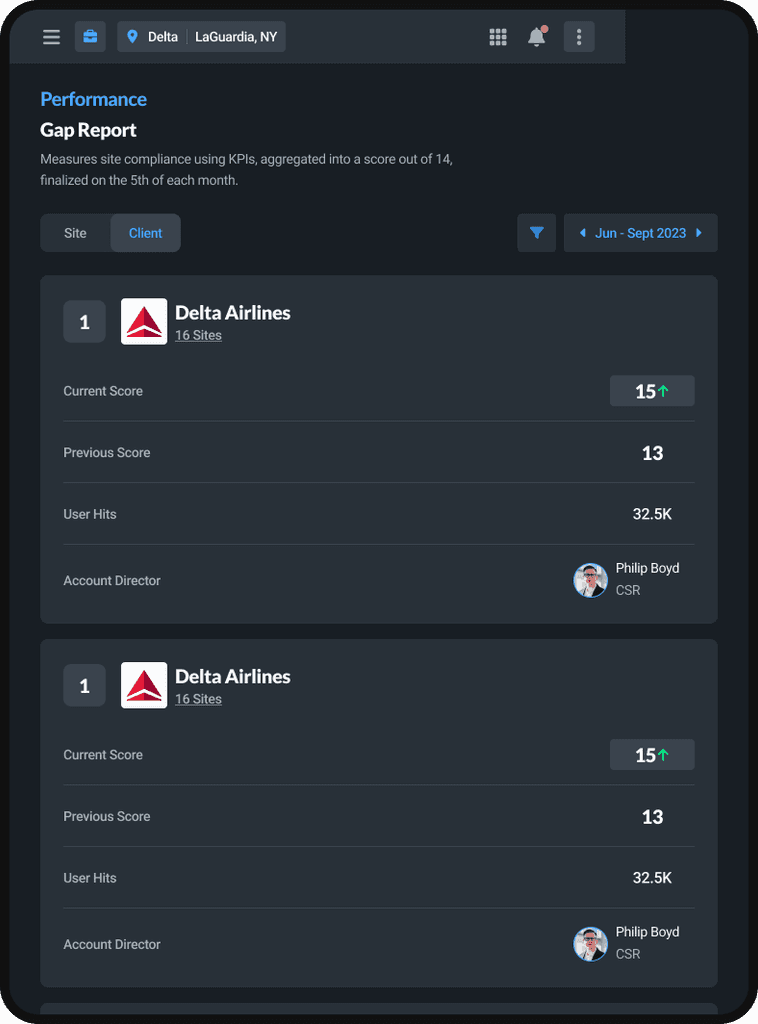Click Philip Boyd avatar in second card
Image resolution: width=758 pixels, height=1024 pixels.
pos(591,944)
